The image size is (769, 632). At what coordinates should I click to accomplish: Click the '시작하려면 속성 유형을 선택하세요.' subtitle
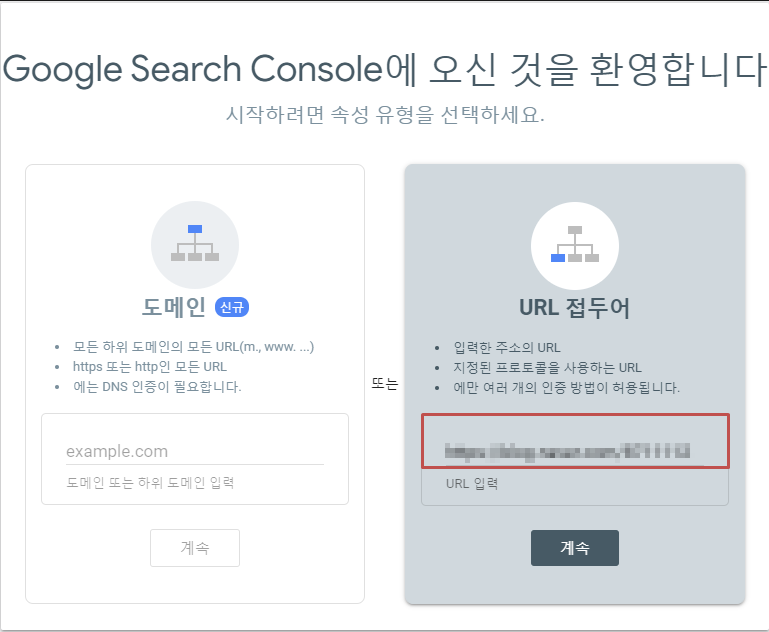tap(385, 115)
